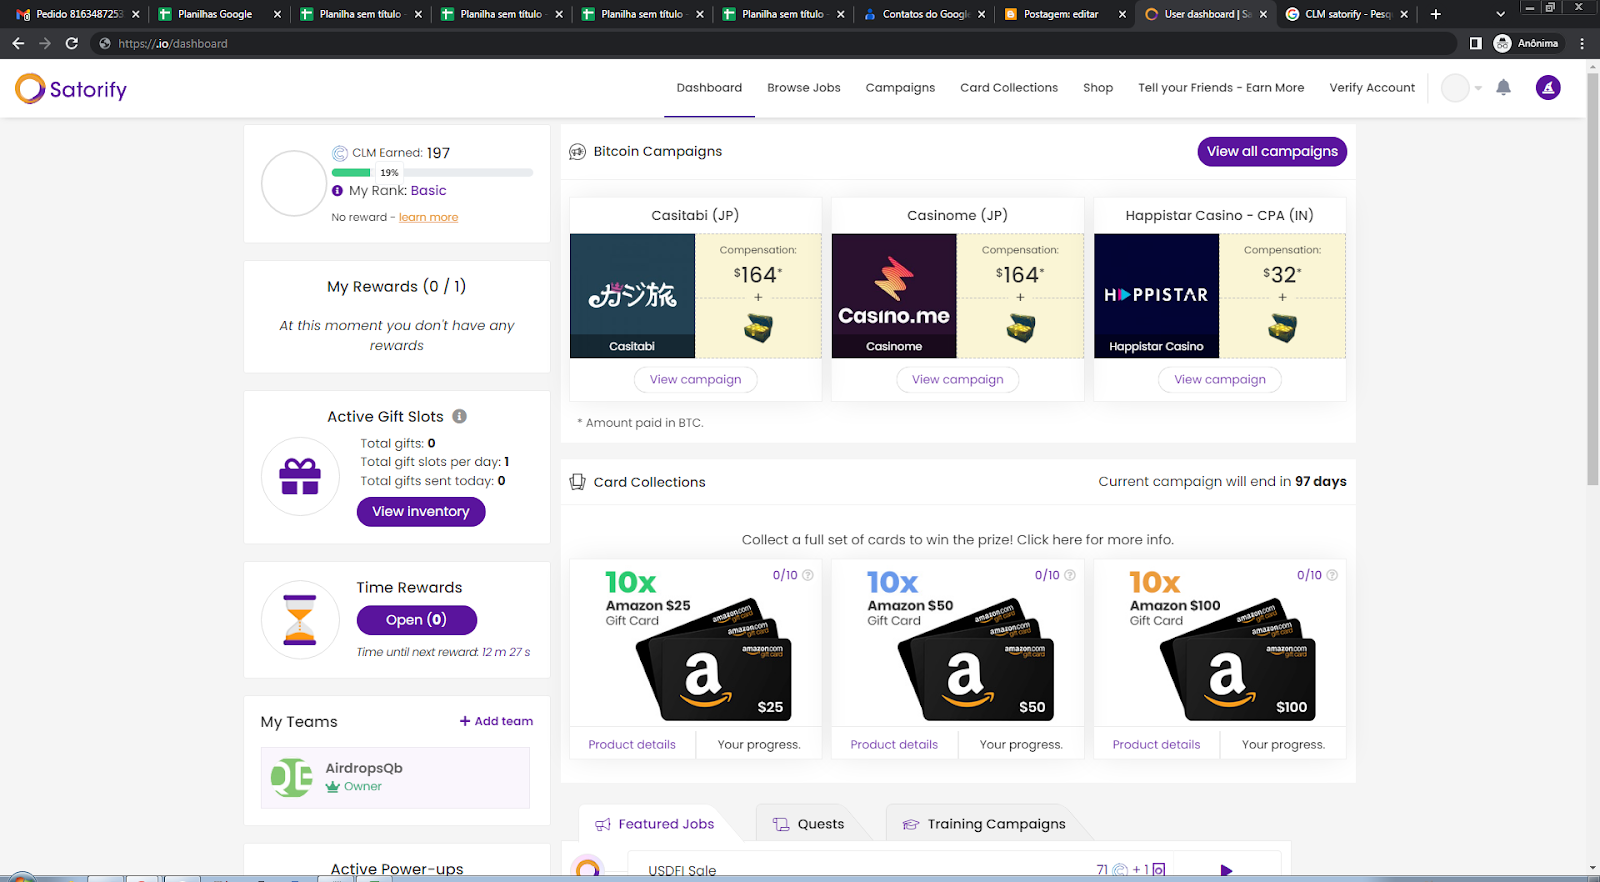Open the notifications bell
This screenshot has height=882, width=1600.
[1503, 88]
